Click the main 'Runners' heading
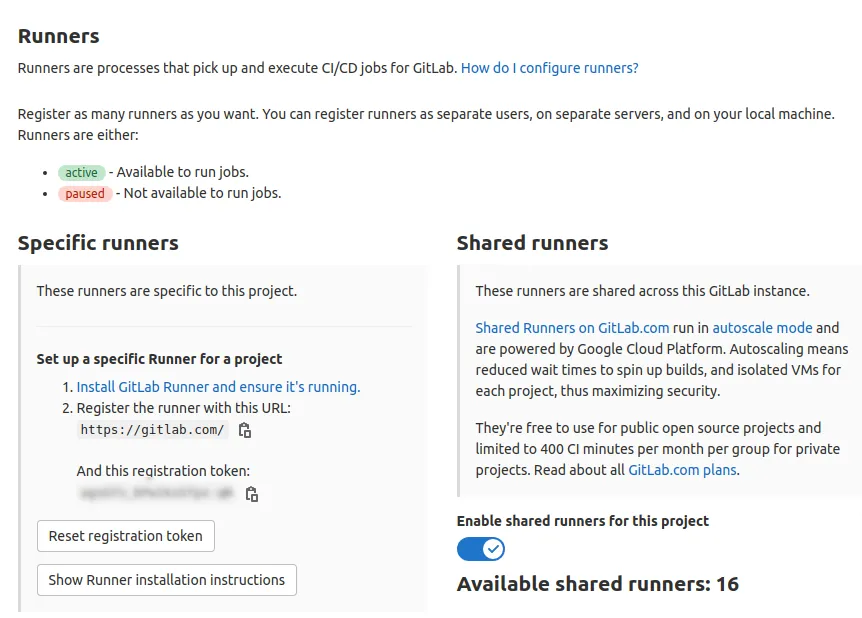The image size is (862, 618). (59, 36)
